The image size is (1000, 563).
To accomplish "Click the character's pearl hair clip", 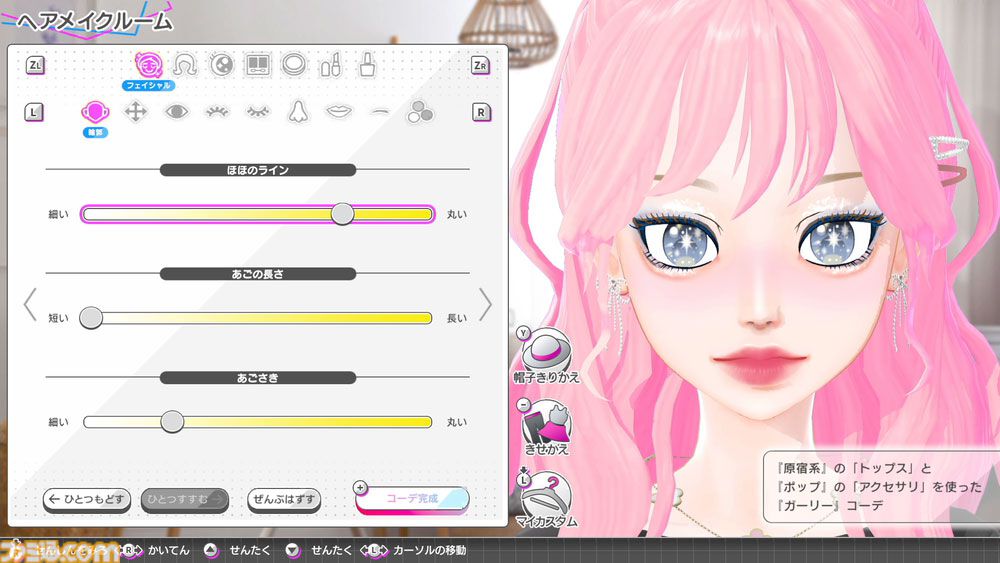I will pos(948,148).
